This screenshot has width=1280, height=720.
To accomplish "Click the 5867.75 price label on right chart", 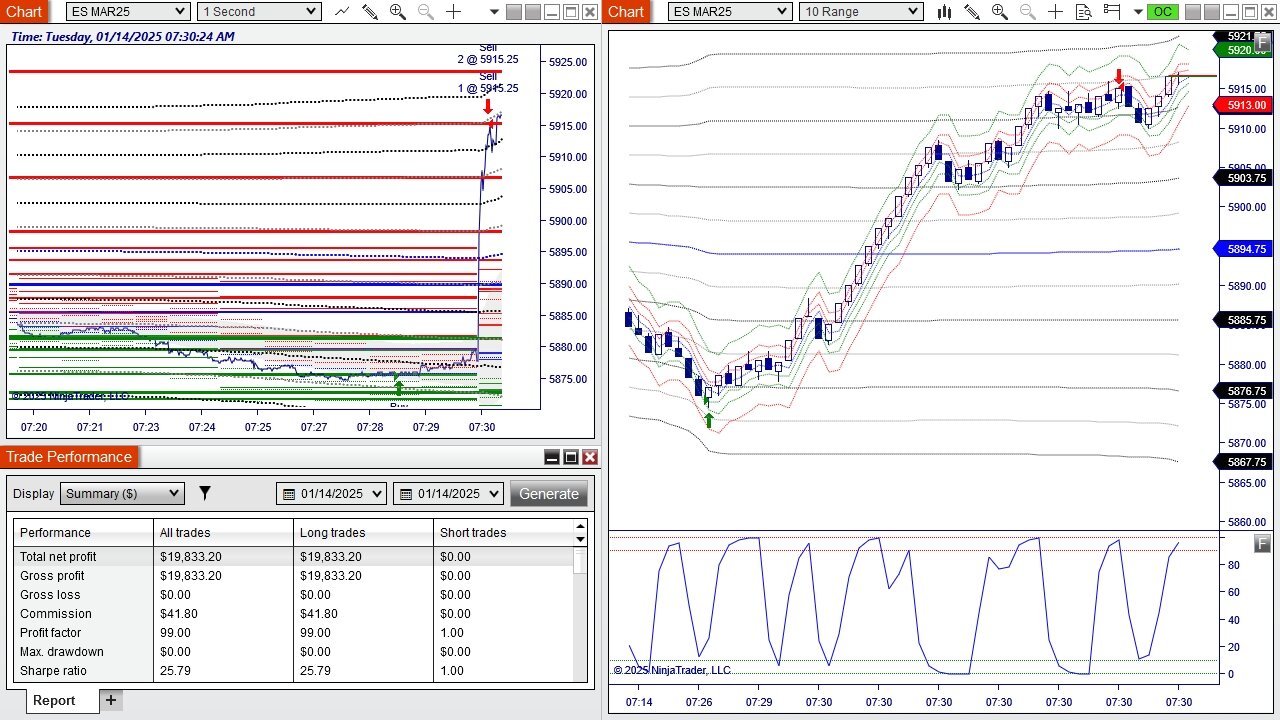I will coord(1244,462).
